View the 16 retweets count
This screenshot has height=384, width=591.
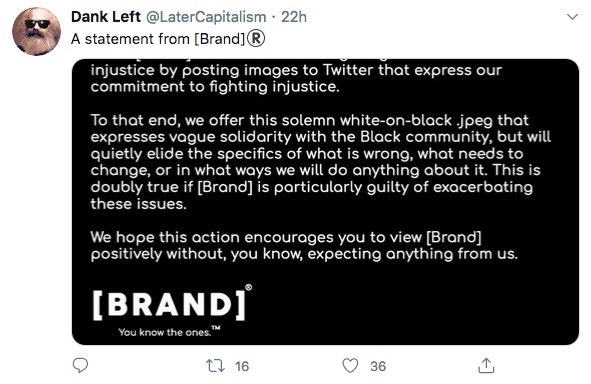pyautogui.click(x=242, y=366)
